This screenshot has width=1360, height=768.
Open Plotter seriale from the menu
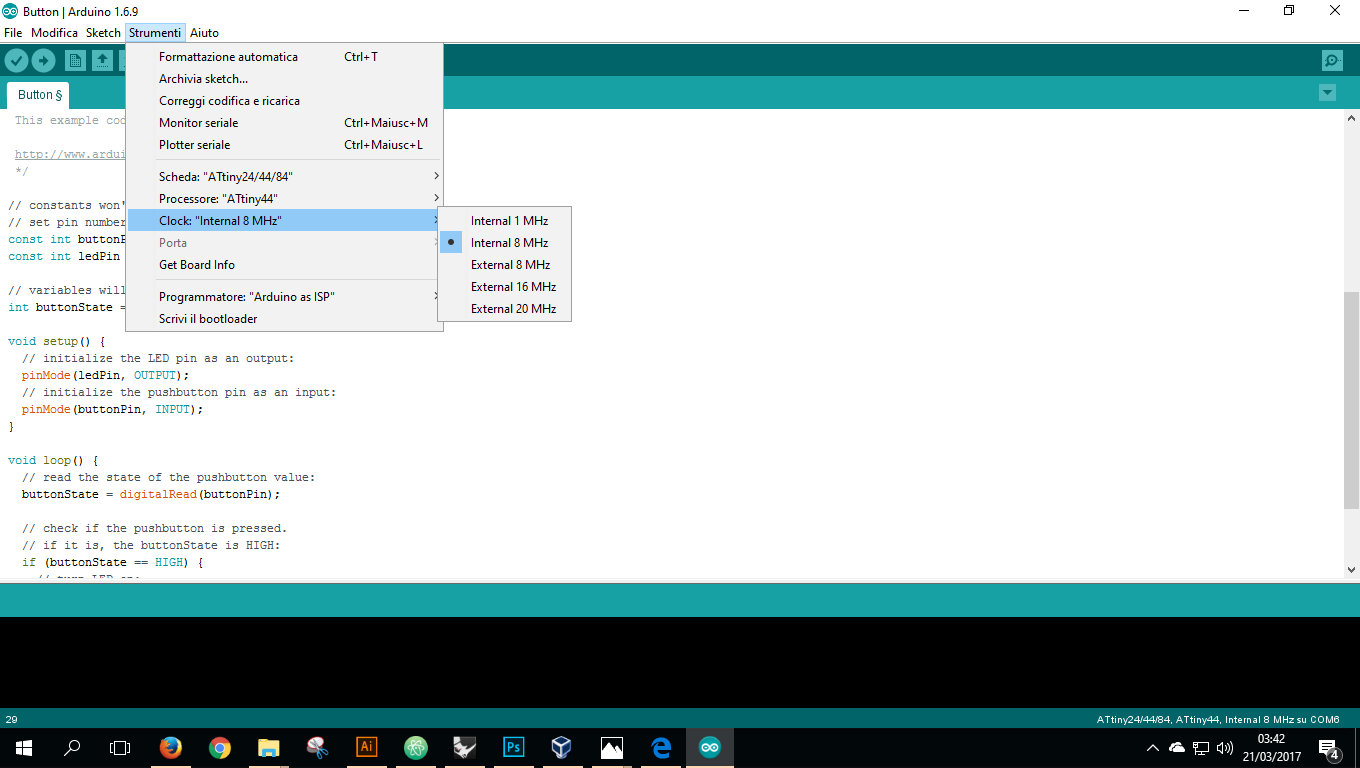(284, 145)
